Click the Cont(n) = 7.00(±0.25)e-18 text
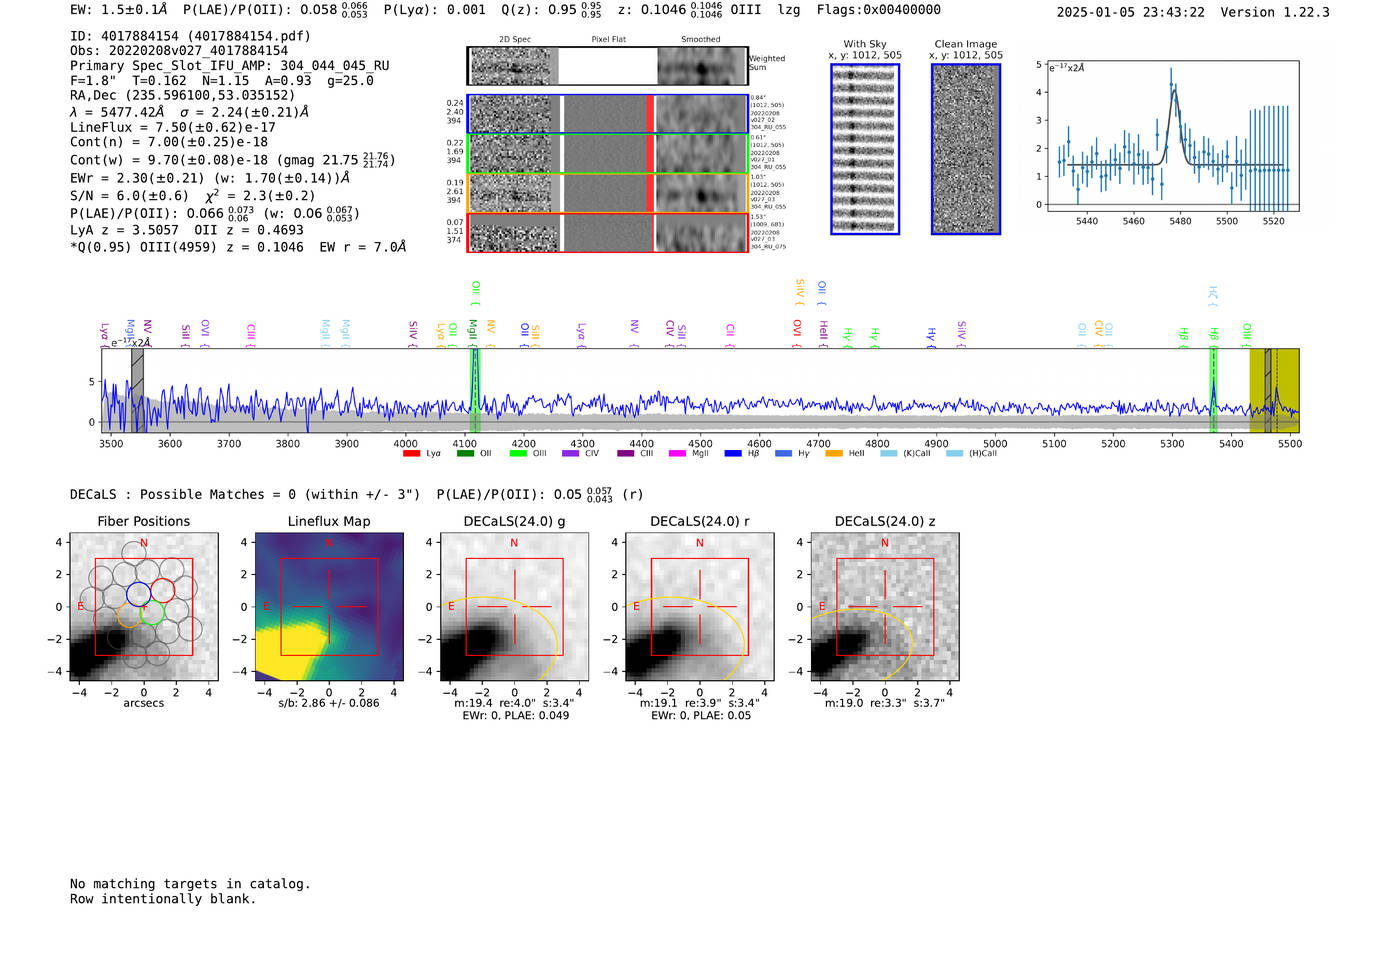Screen dimensions: 1400x953 pyautogui.click(x=169, y=142)
